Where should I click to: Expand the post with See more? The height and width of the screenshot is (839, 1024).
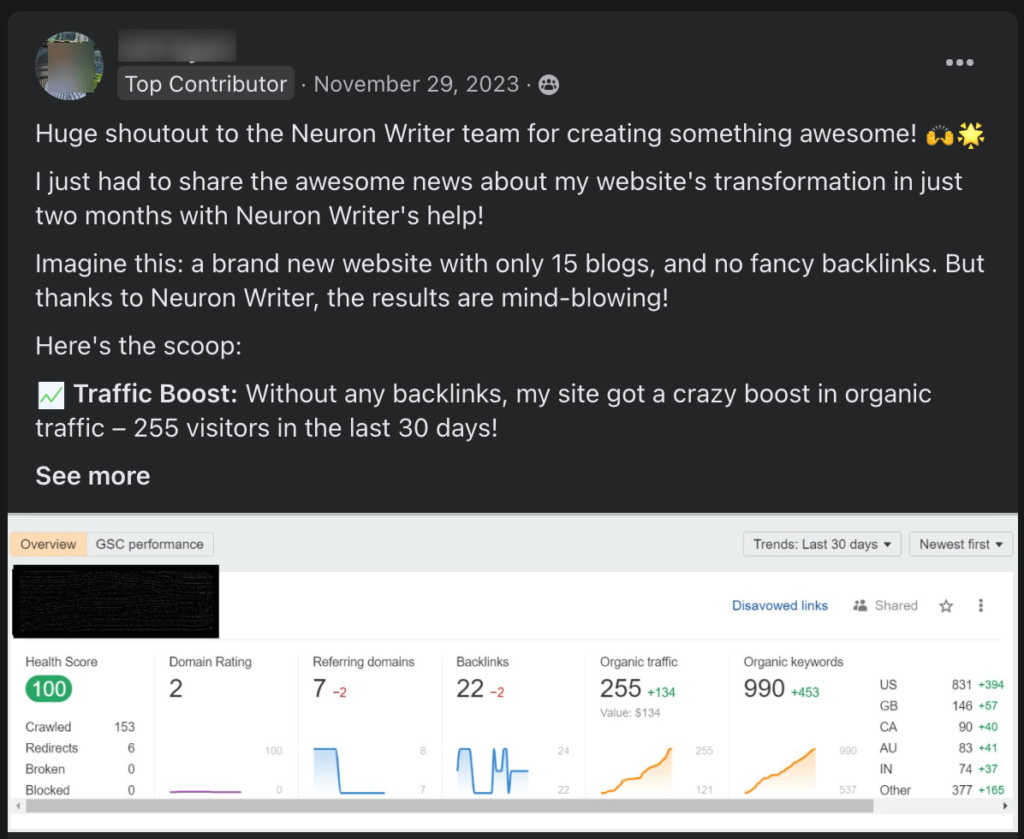coord(93,476)
